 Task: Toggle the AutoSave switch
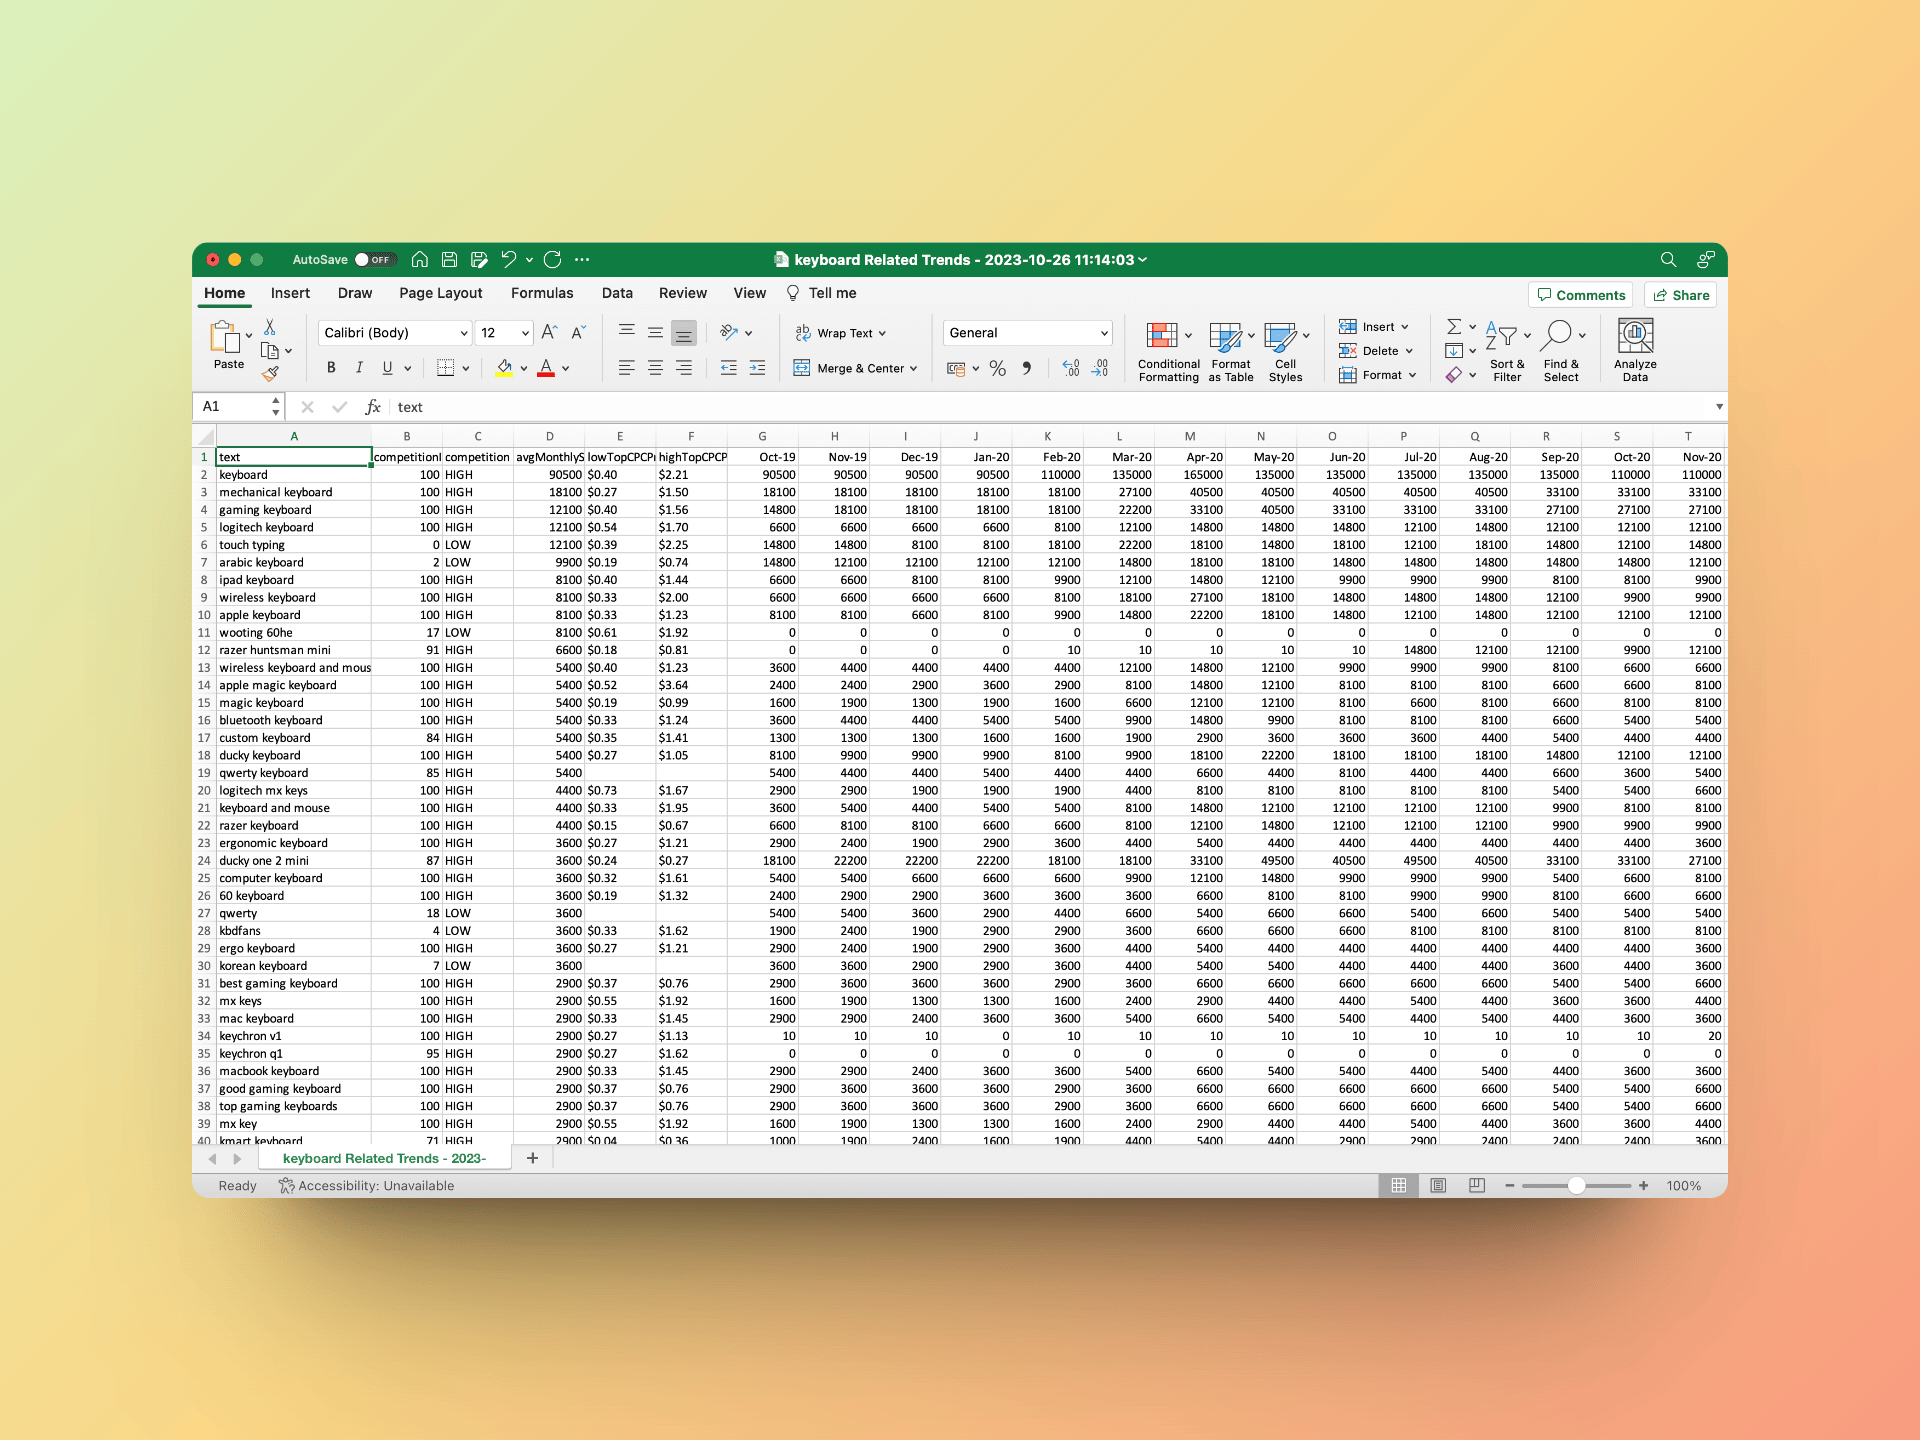coord(375,260)
